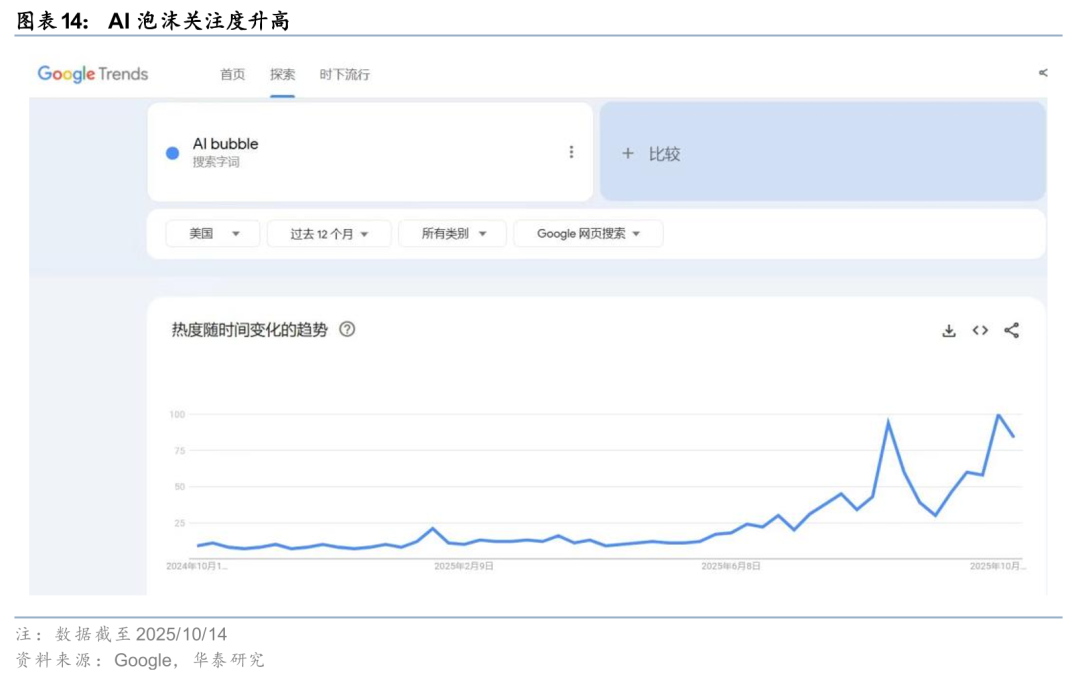Click the highest peak on the trend line

[998, 415]
